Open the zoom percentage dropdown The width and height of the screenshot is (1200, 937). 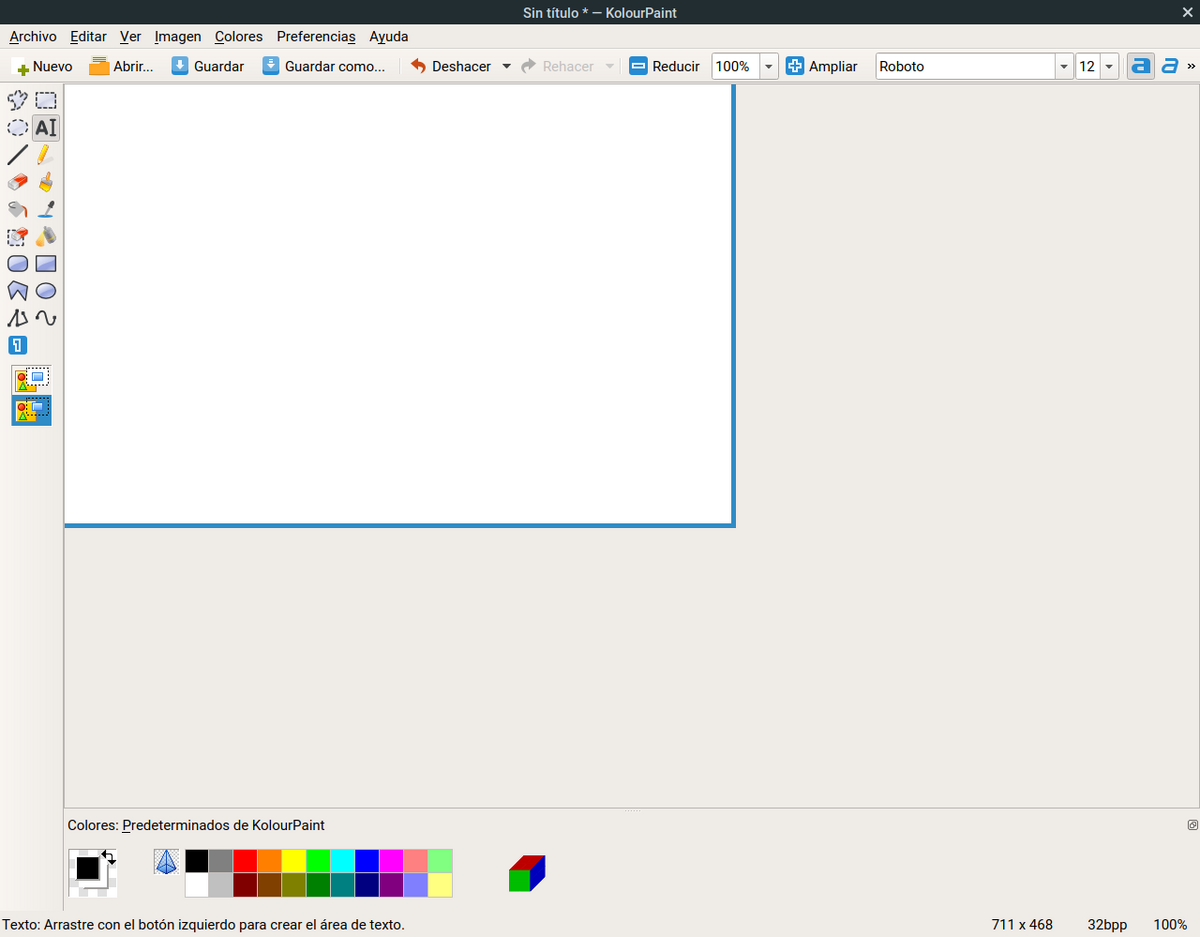point(769,66)
